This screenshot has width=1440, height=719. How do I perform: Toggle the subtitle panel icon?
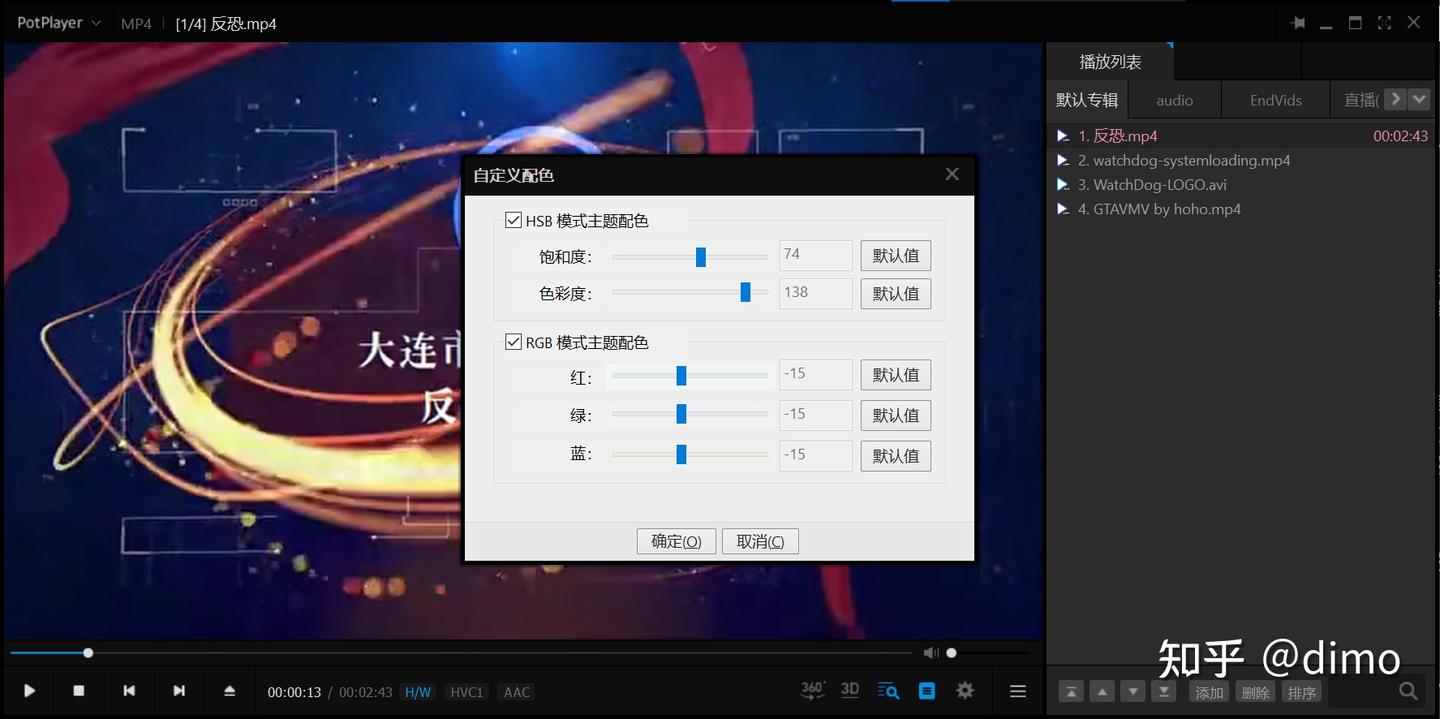click(926, 690)
